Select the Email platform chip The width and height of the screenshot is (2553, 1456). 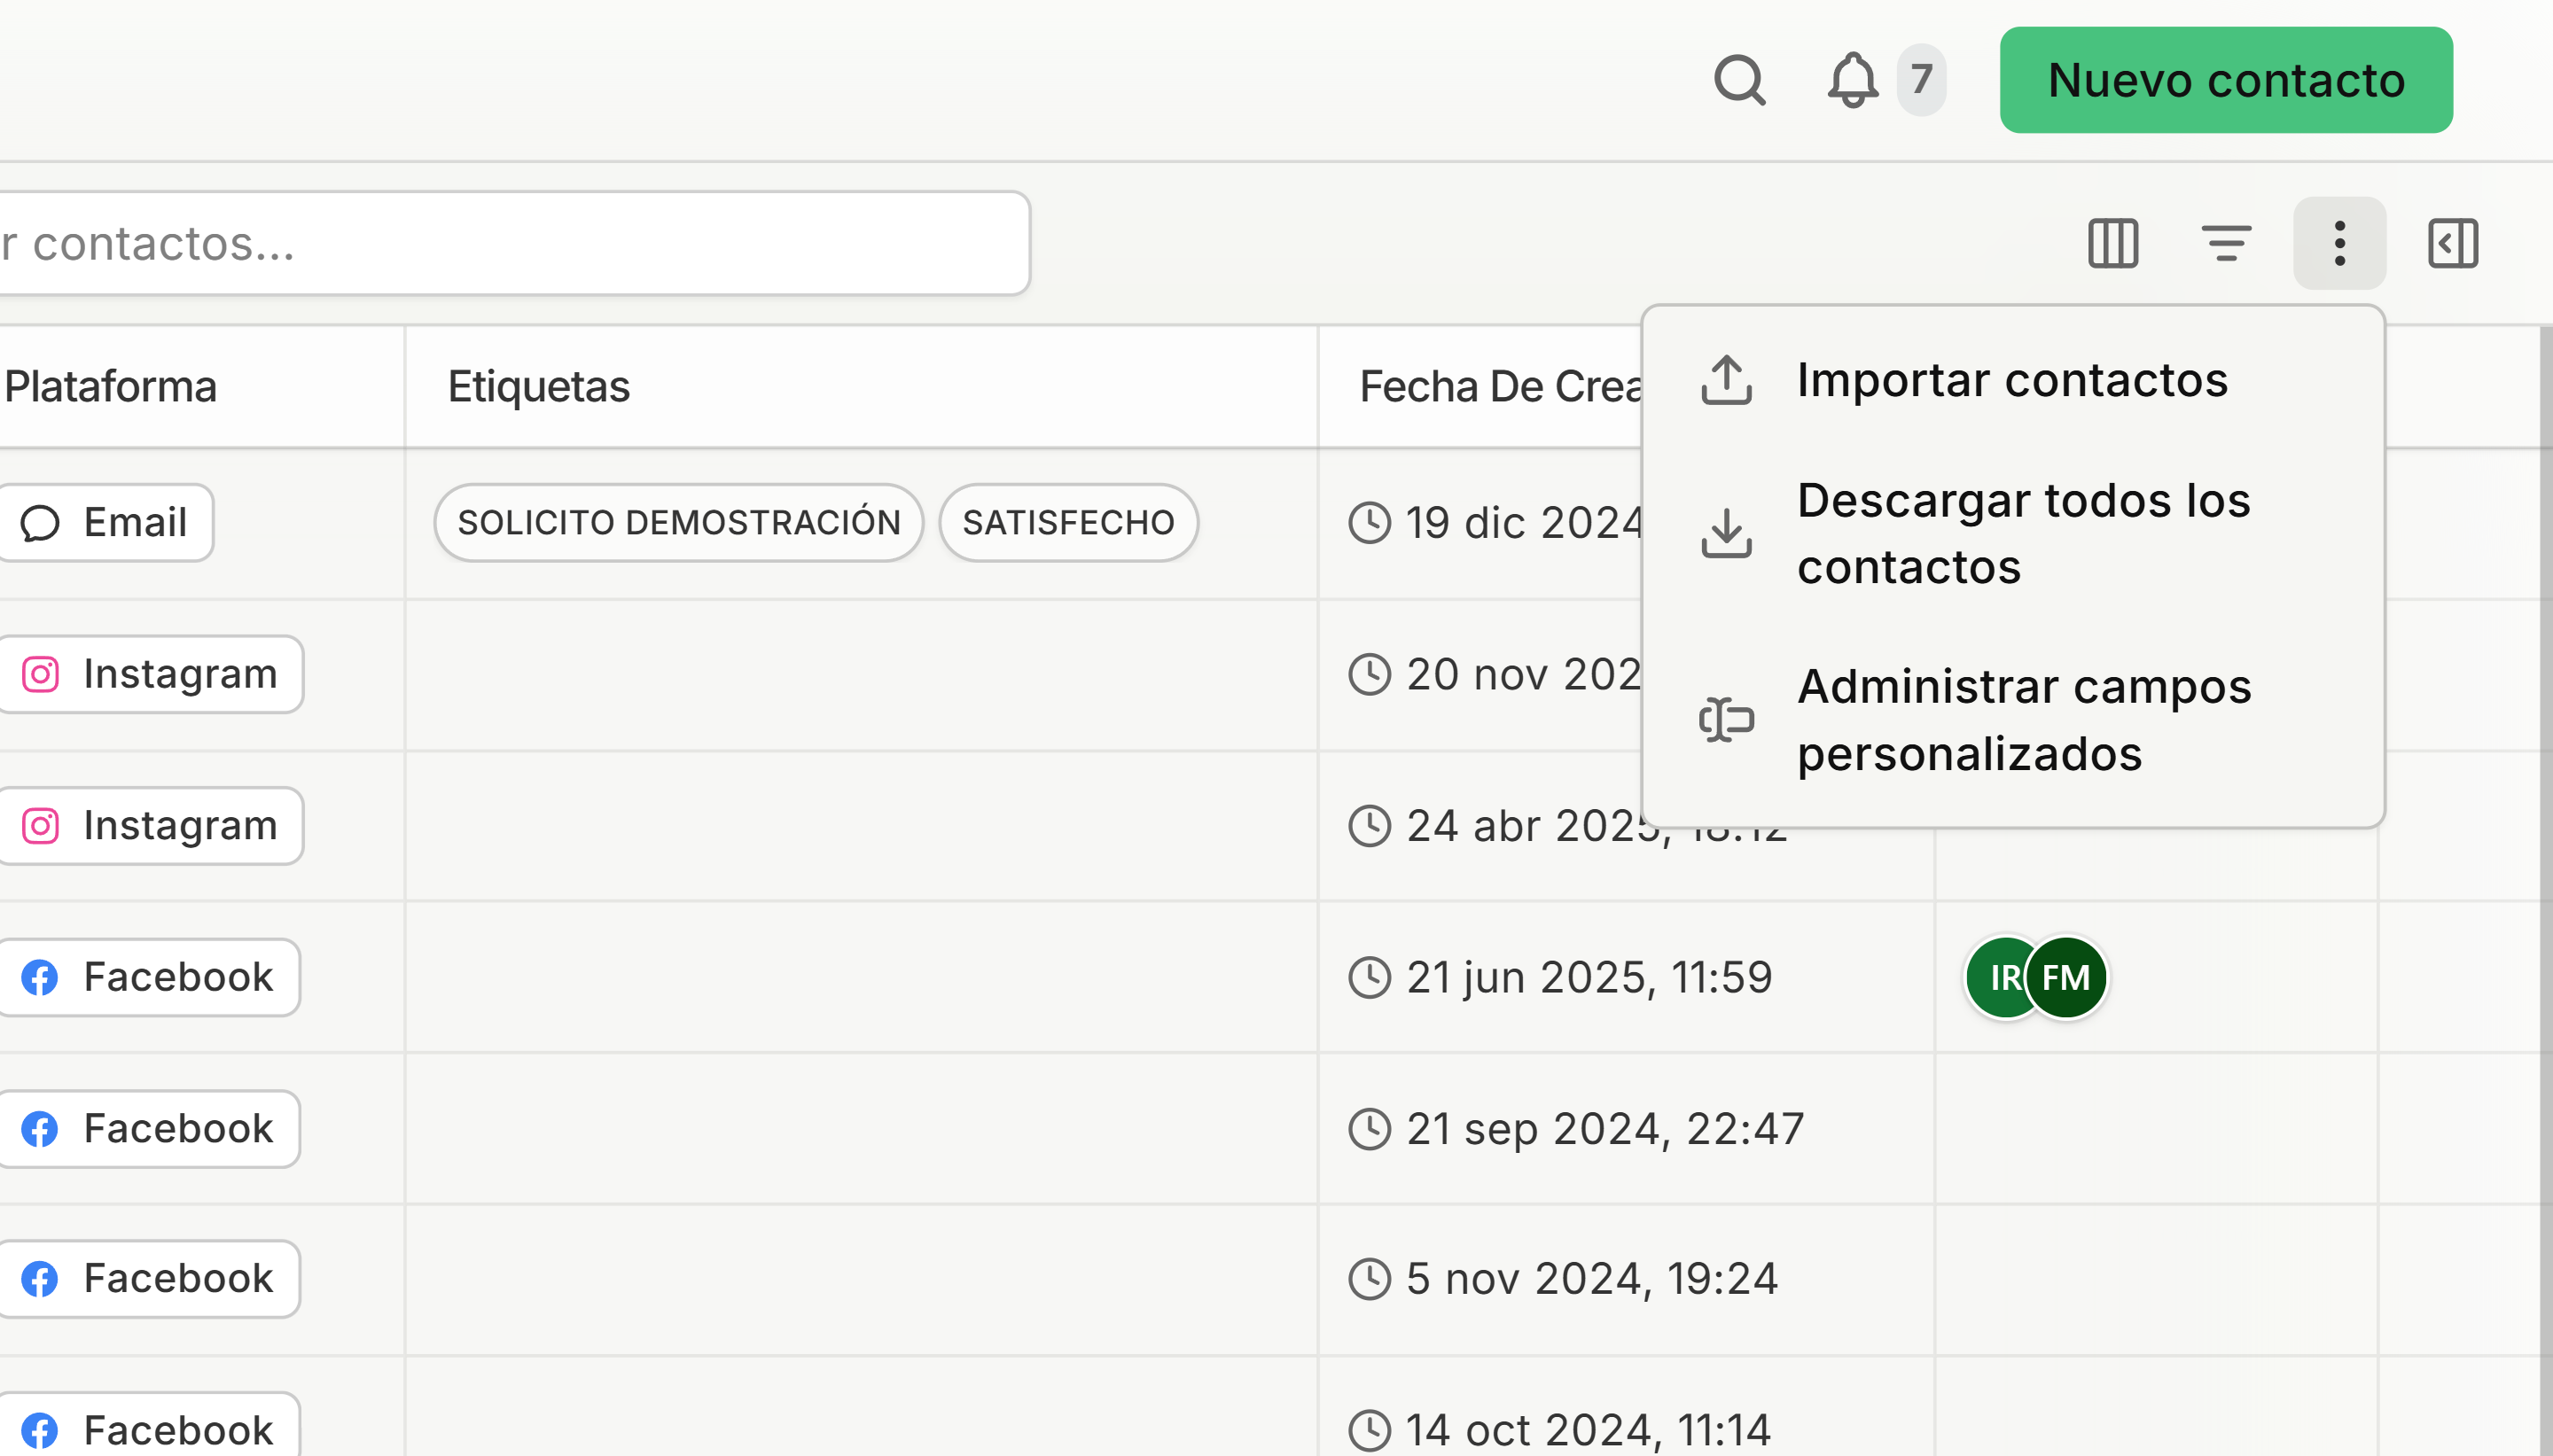click(106, 522)
